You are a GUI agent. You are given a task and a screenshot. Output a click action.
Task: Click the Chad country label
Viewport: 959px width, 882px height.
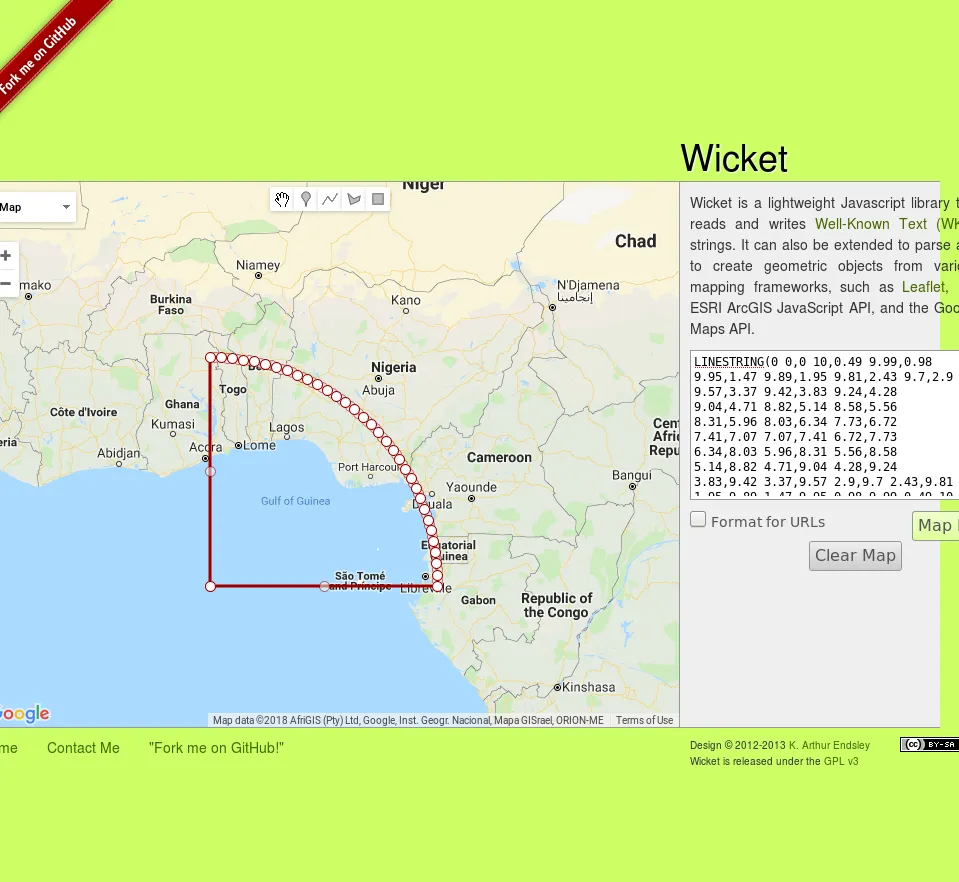pyautogui.click(x=635, y=241)
